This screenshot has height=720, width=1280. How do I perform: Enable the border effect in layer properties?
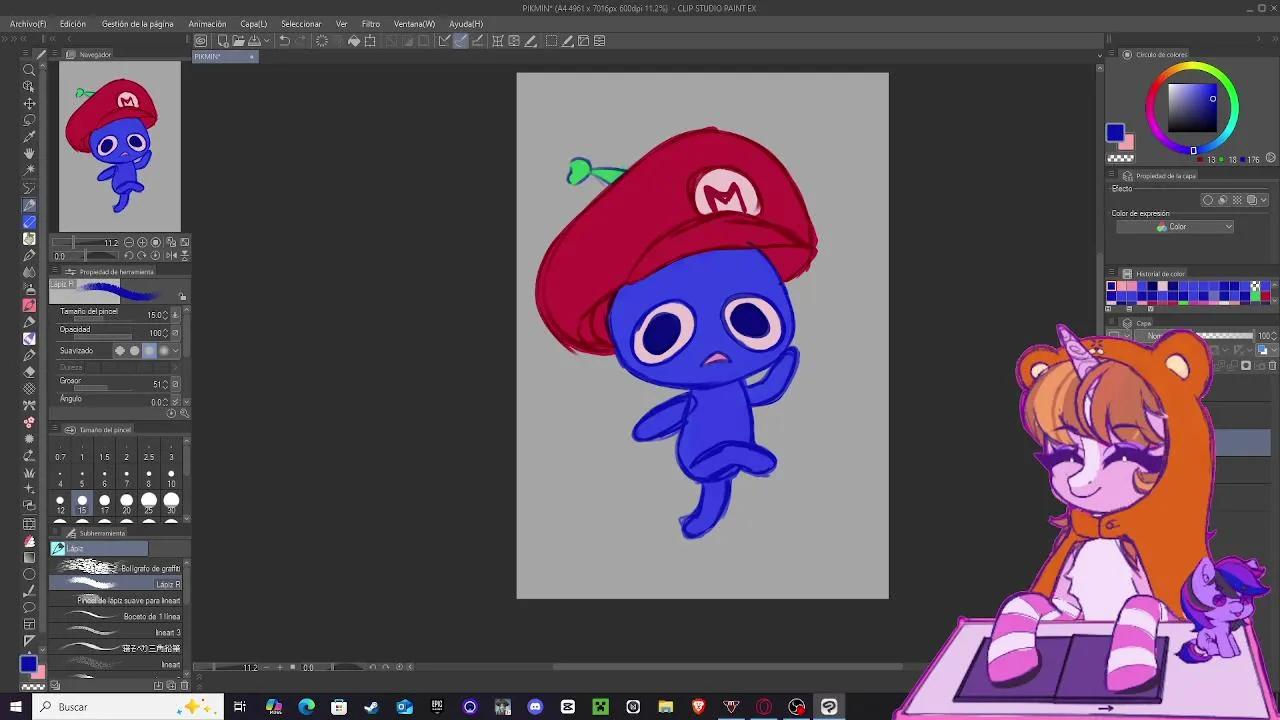pos(1208,200)
